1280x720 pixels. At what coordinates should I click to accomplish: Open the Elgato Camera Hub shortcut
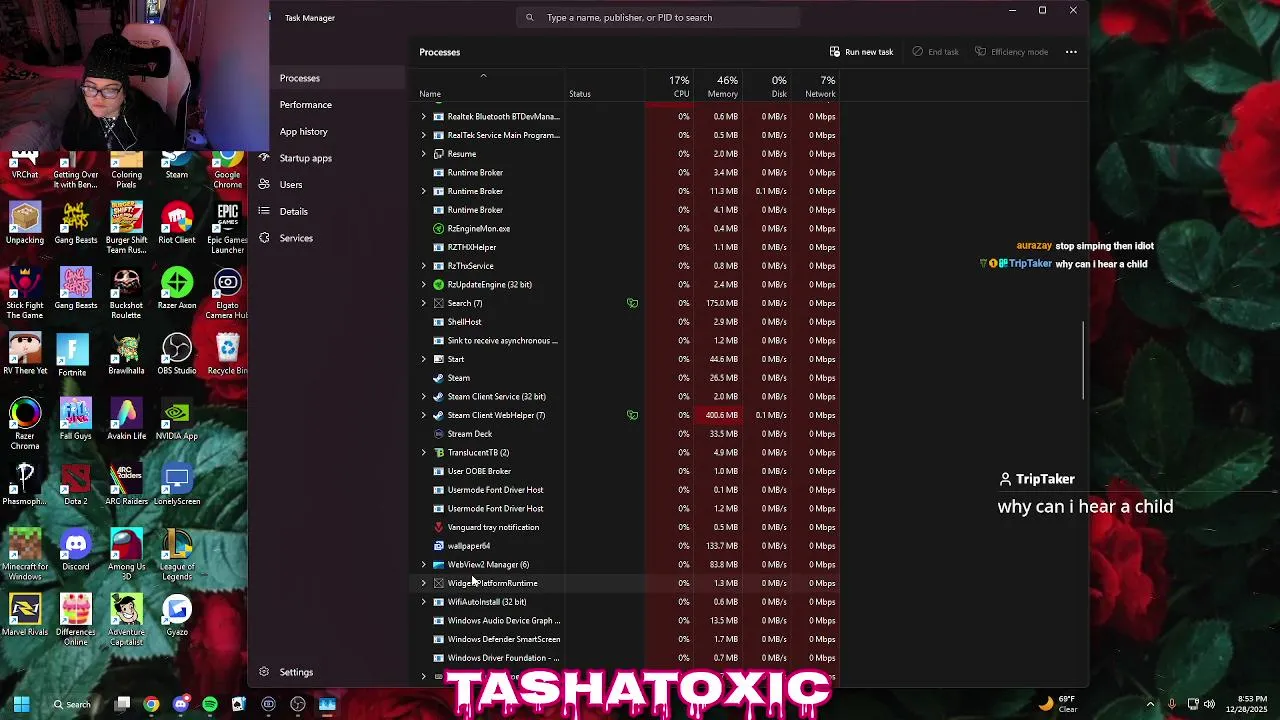227,294
